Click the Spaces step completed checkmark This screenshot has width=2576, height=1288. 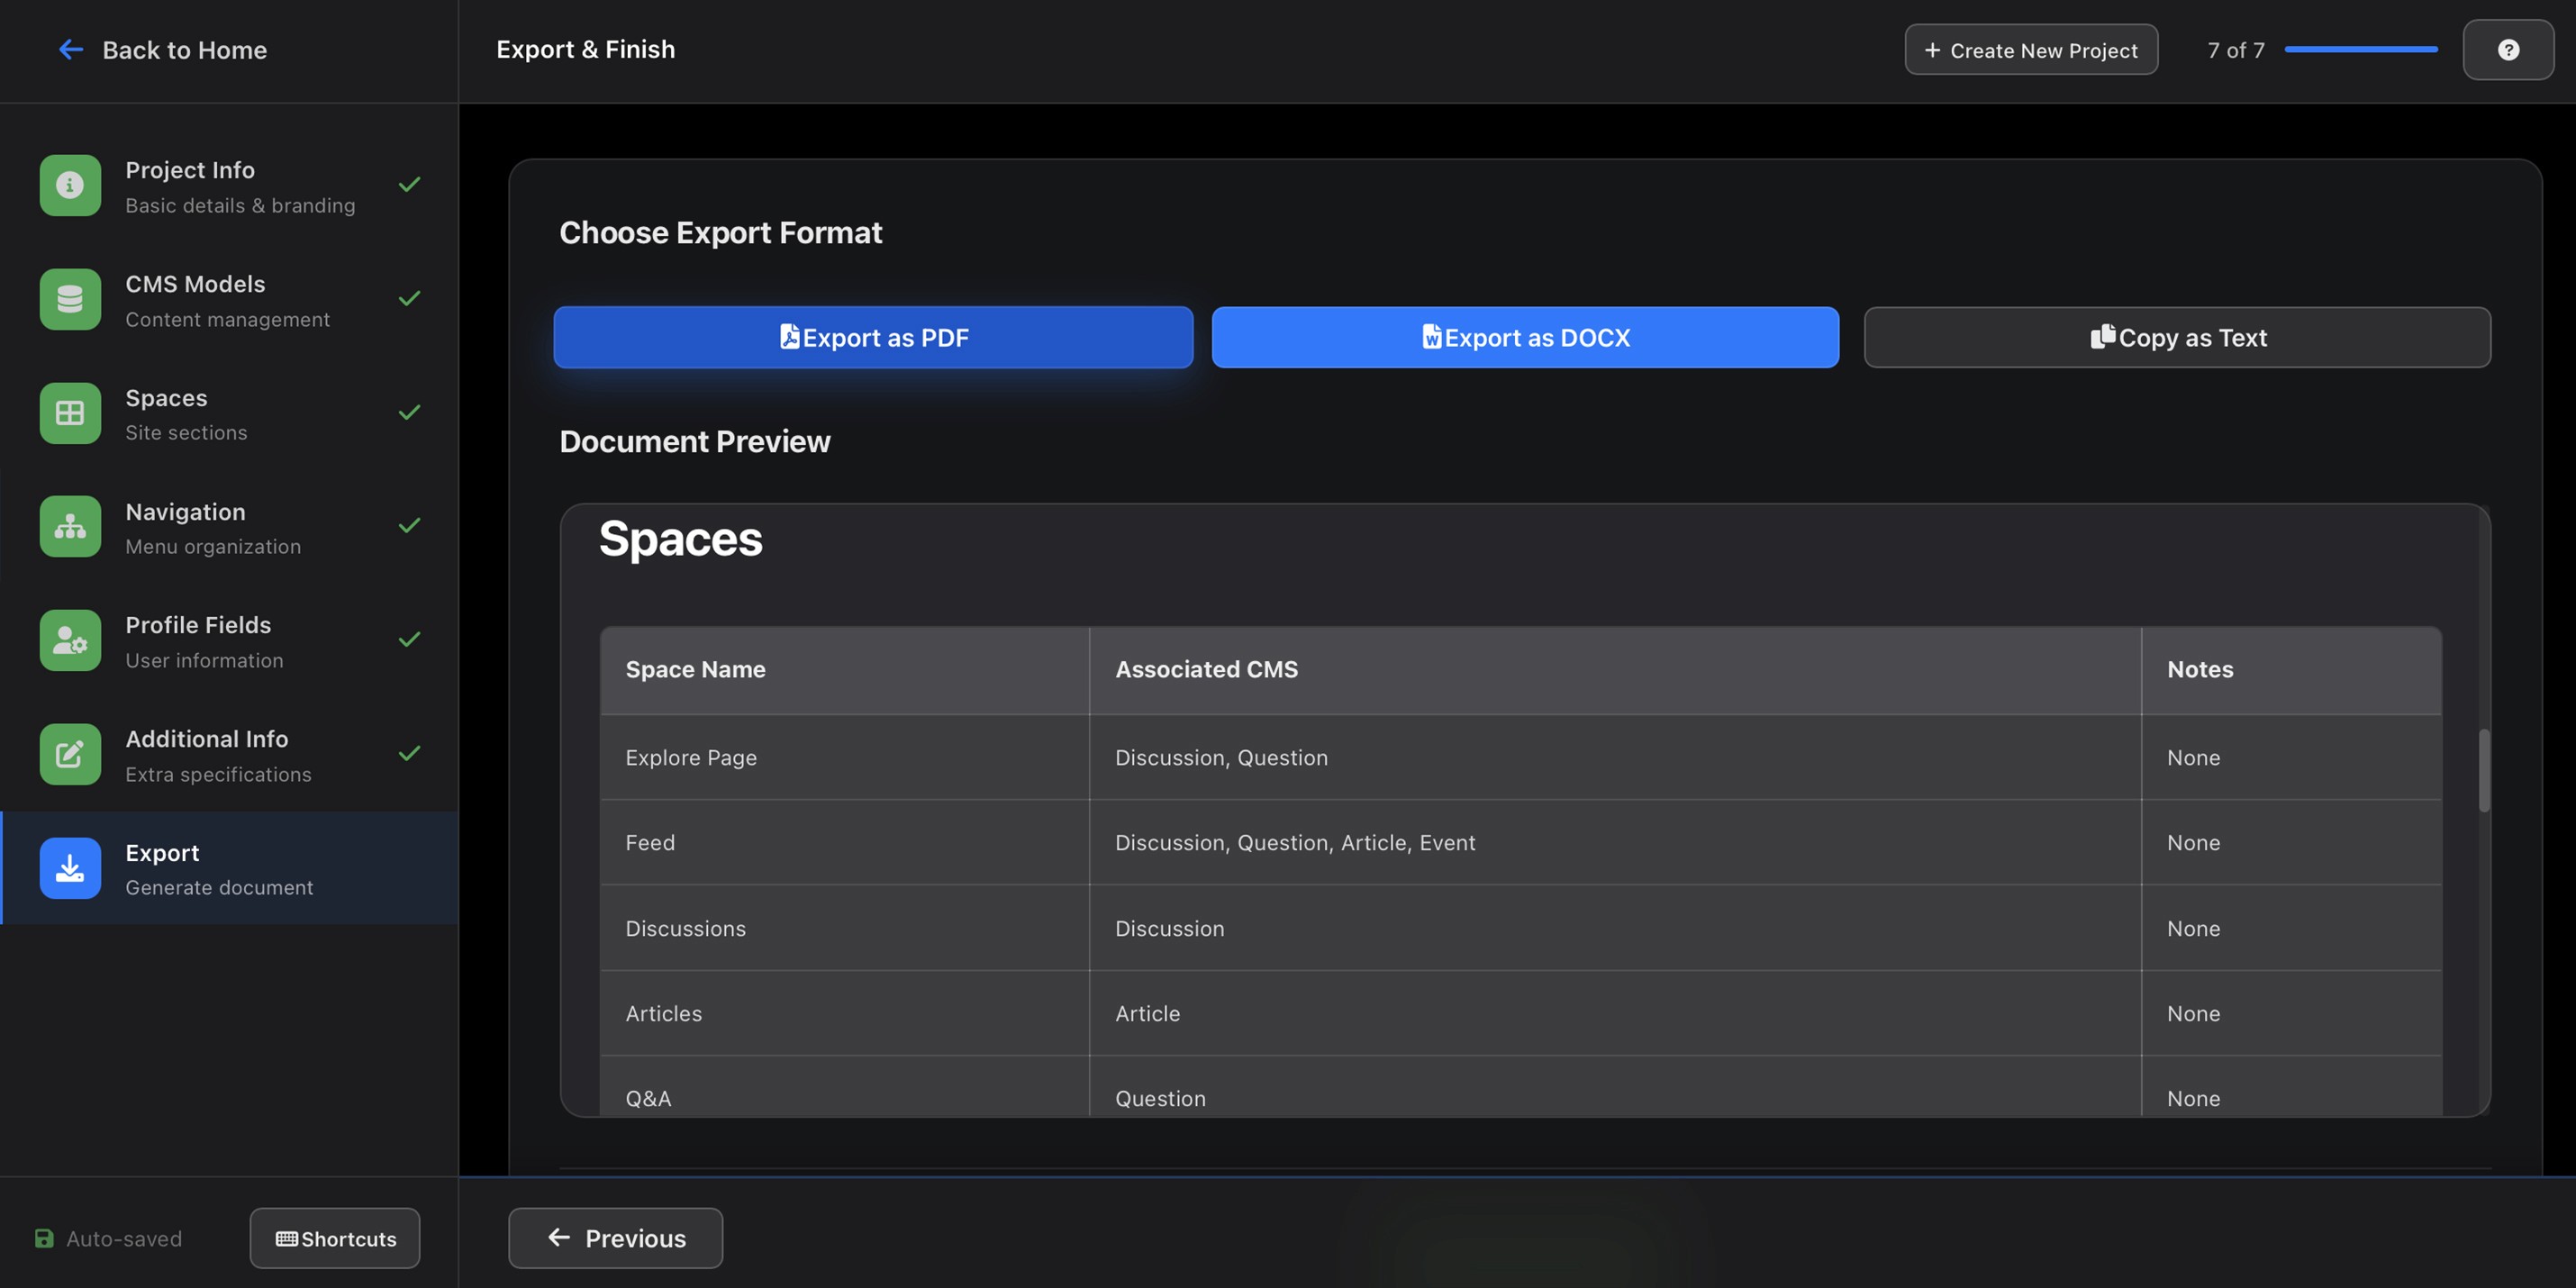[409, 412]
